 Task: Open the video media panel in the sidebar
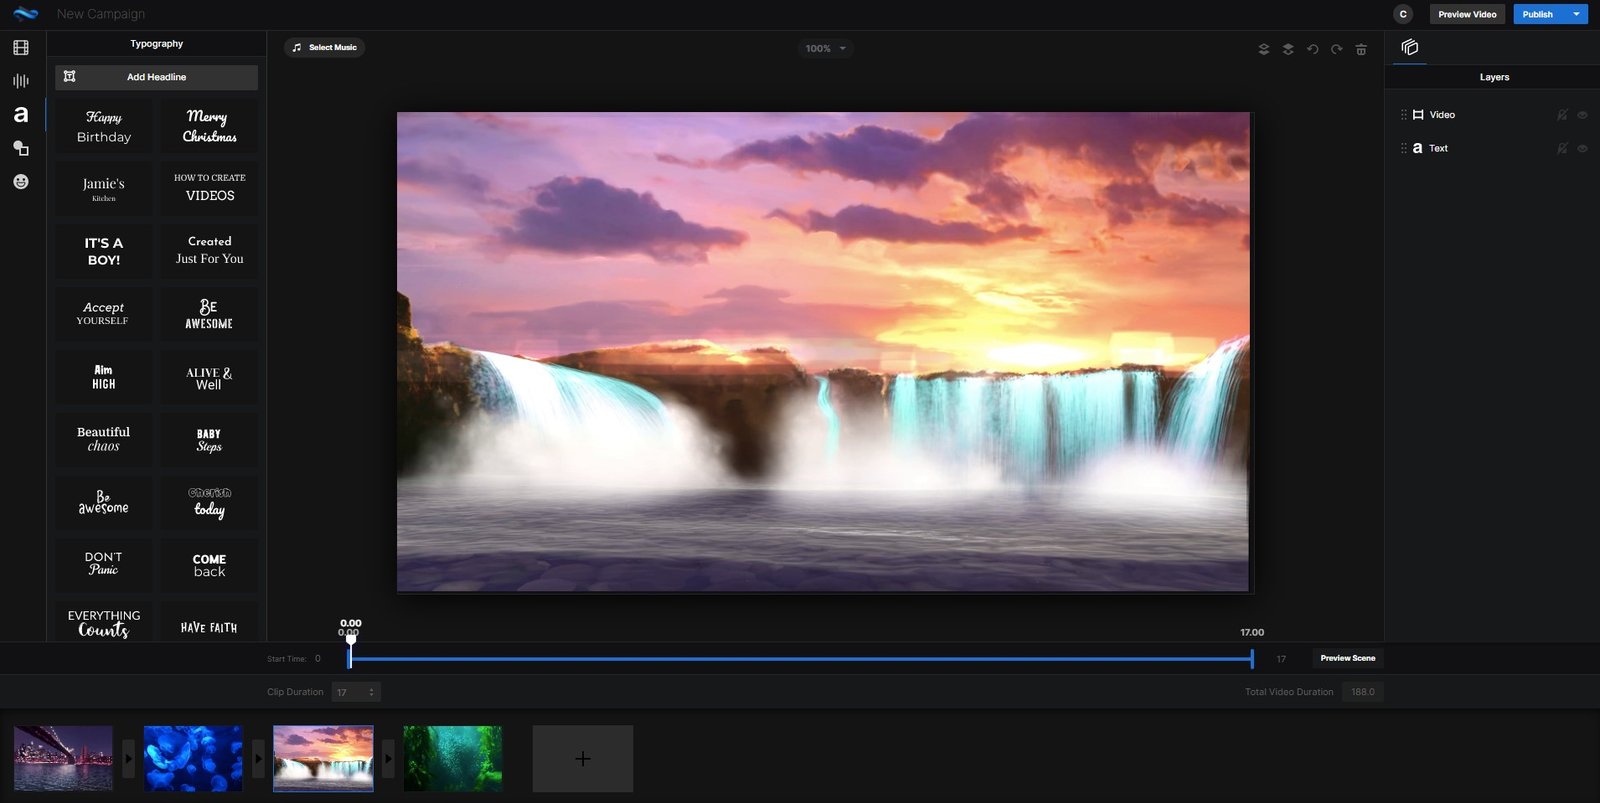21,47
